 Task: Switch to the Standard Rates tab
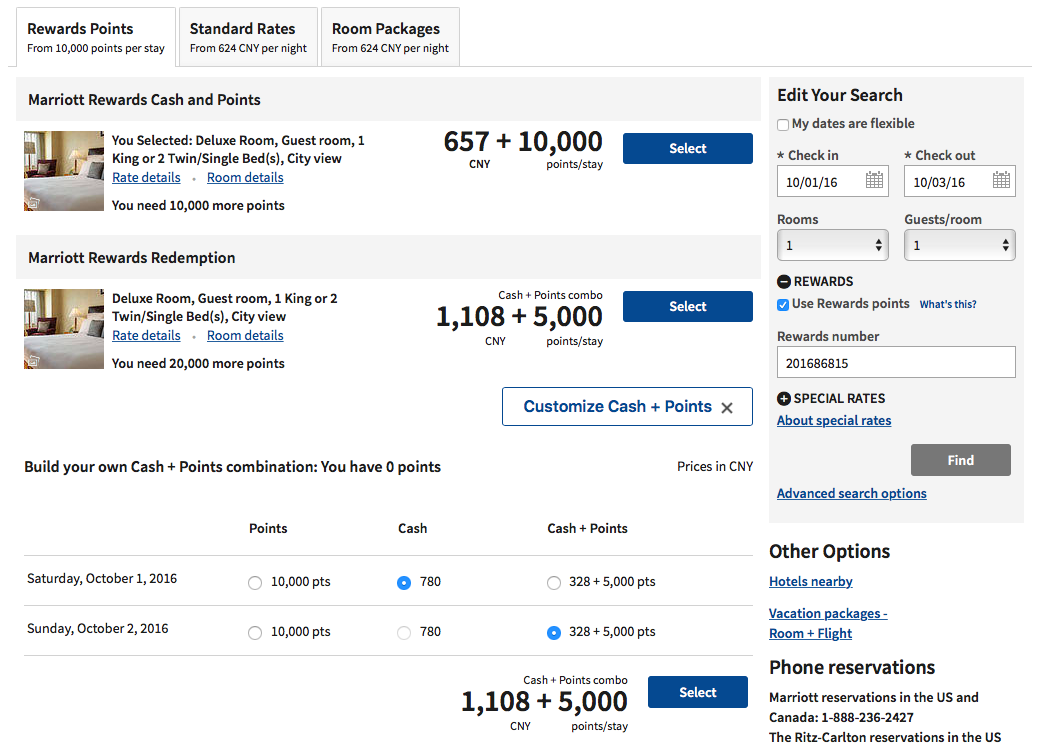[x=247, y=36]
